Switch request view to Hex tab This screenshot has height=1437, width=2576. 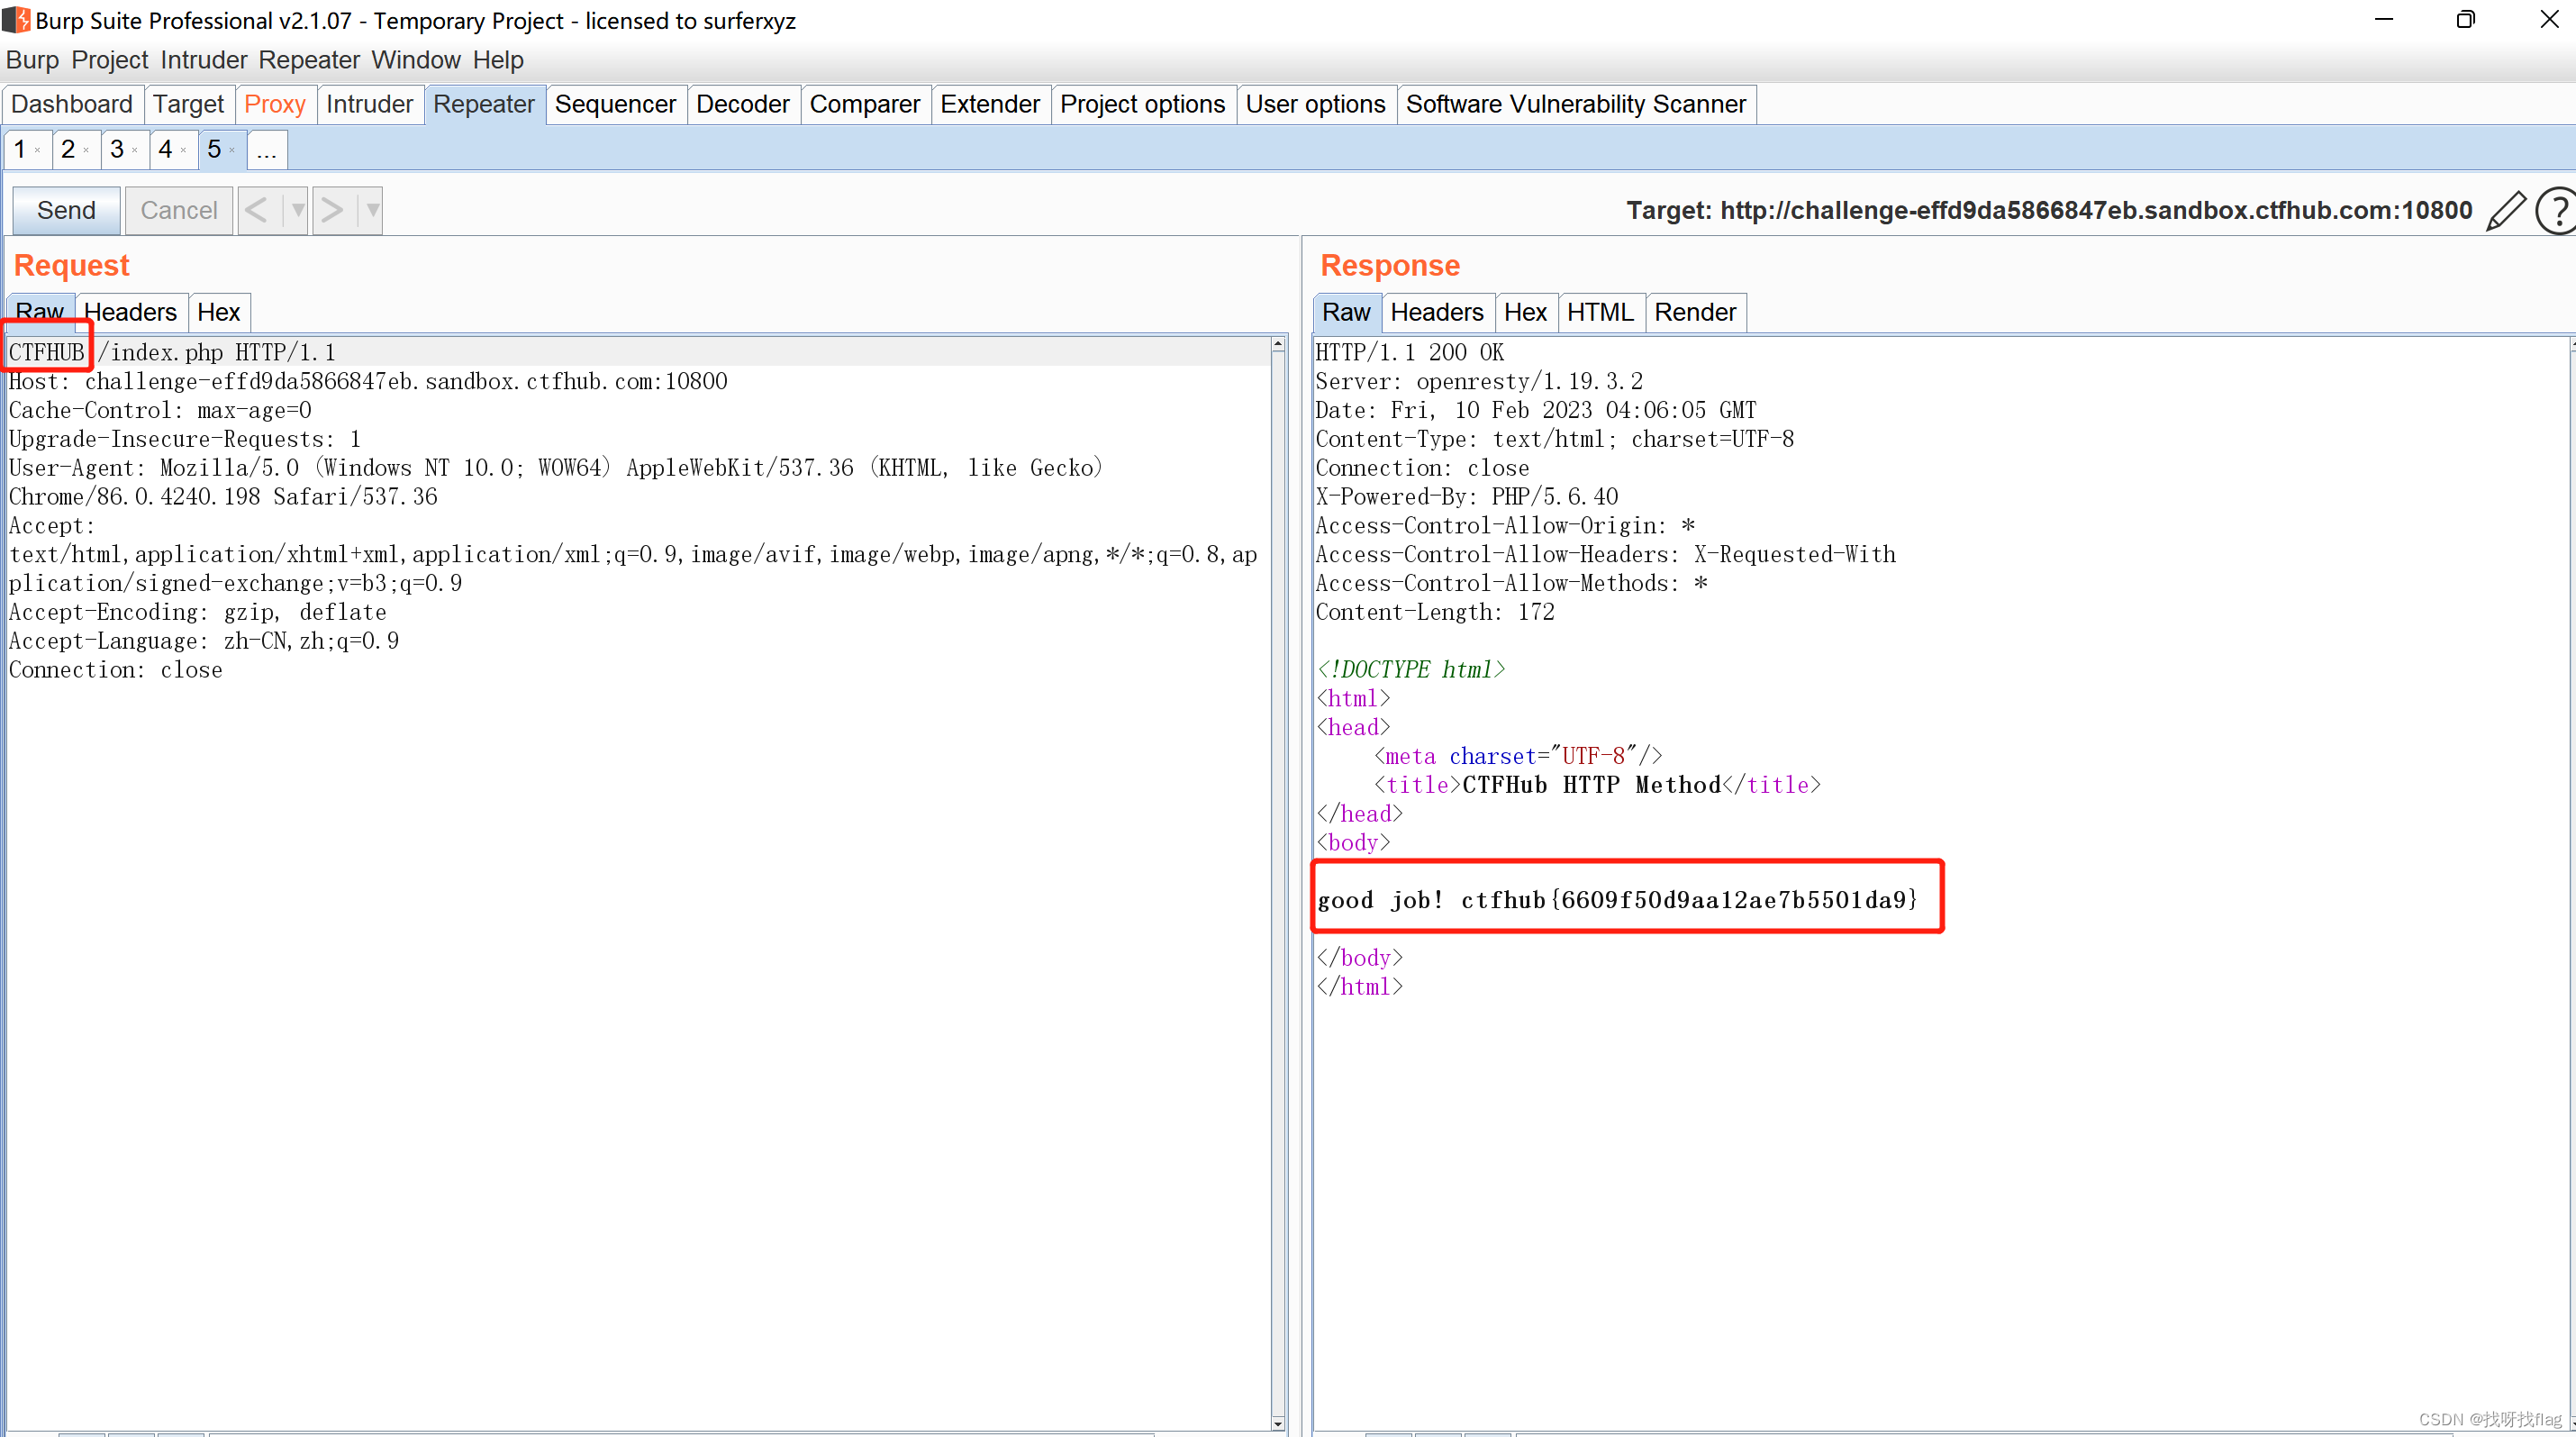coord(218,312)
